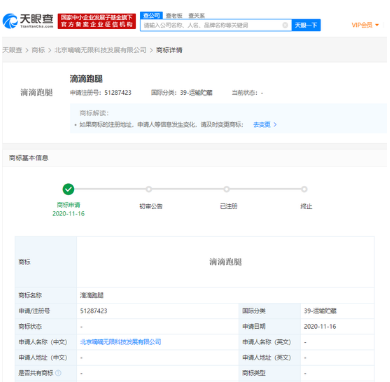Click the 初审公告 progress node
Image resolution: width=390 pixels, height=382 pixels.
tap(149, 189)
